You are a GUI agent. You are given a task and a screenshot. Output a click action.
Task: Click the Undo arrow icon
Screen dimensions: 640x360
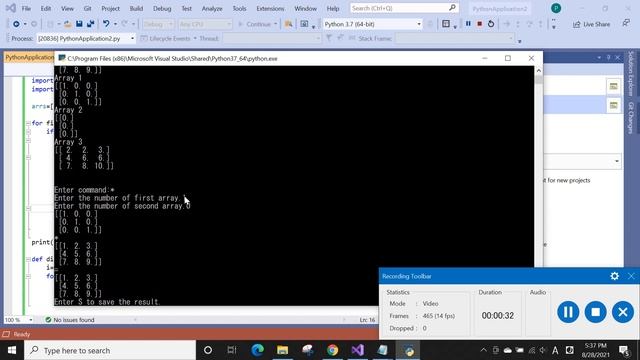106,24
